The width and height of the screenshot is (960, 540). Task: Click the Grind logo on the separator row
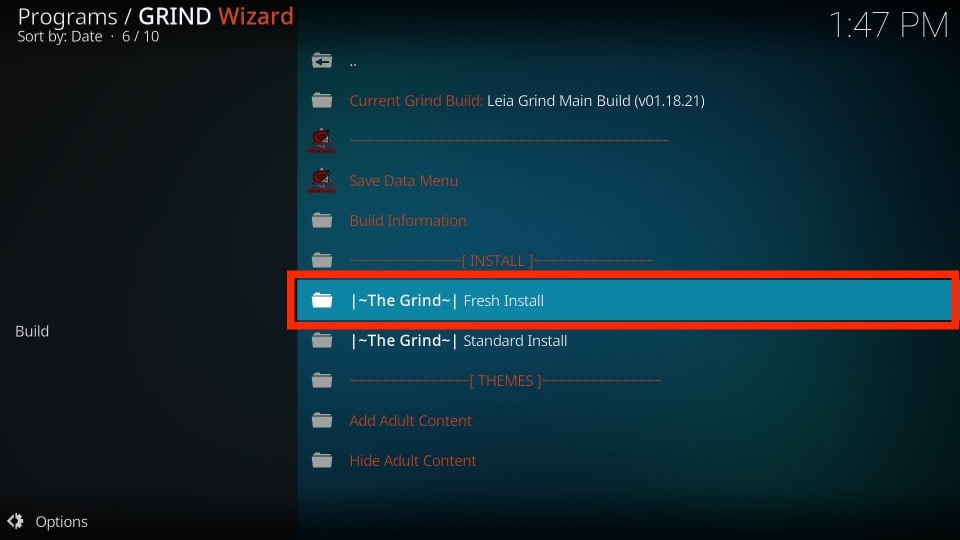[x=321, y=141]
